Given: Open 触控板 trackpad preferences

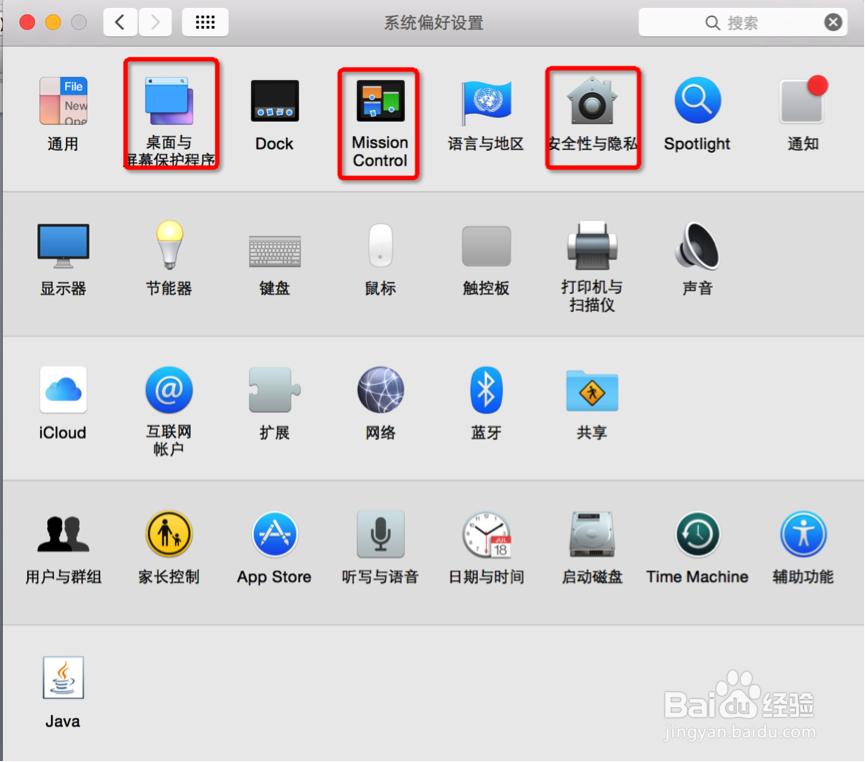Looking at the screenshot, I should [x=486, y=246].
